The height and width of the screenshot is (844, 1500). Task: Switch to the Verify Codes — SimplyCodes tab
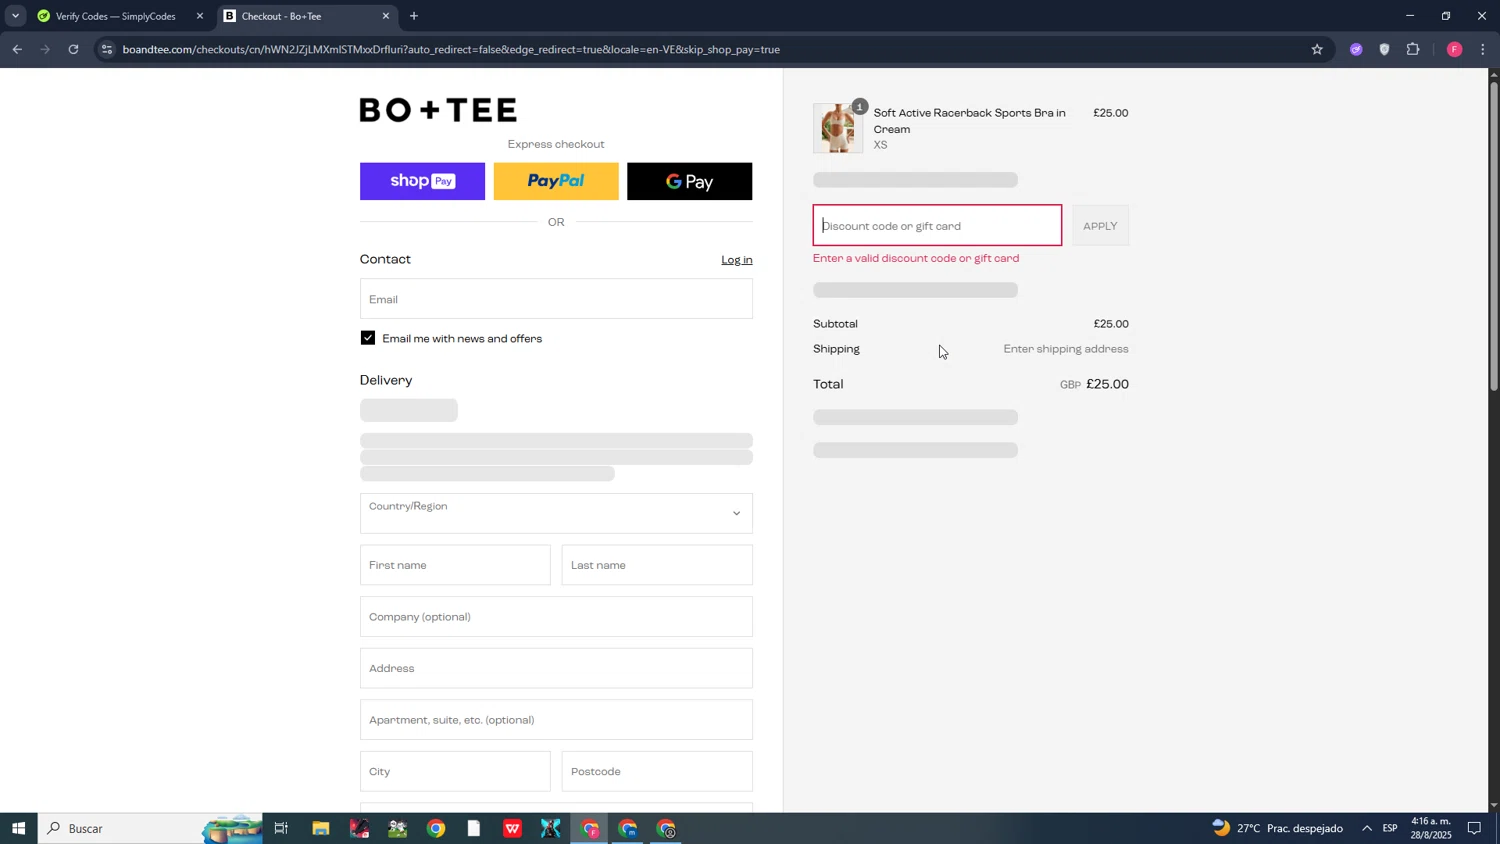pyautogui.click(x=115, y=16)
